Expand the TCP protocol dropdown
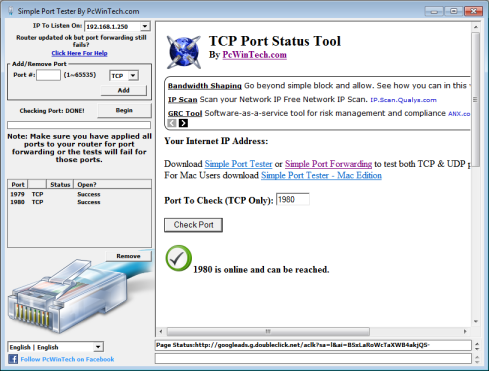Screen dimensions: 489x371 [133, 76]
